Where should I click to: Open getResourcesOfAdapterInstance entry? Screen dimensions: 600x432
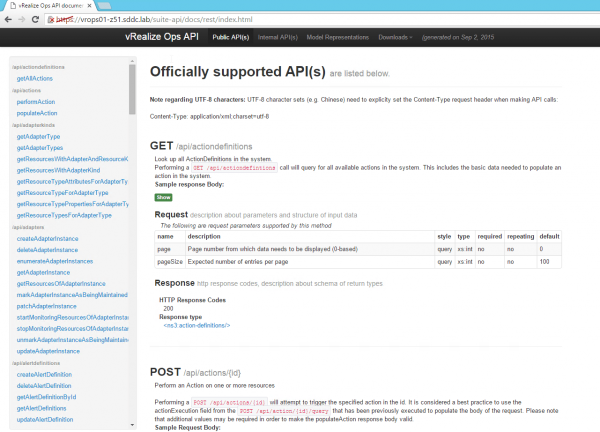[x=61, y=284]
